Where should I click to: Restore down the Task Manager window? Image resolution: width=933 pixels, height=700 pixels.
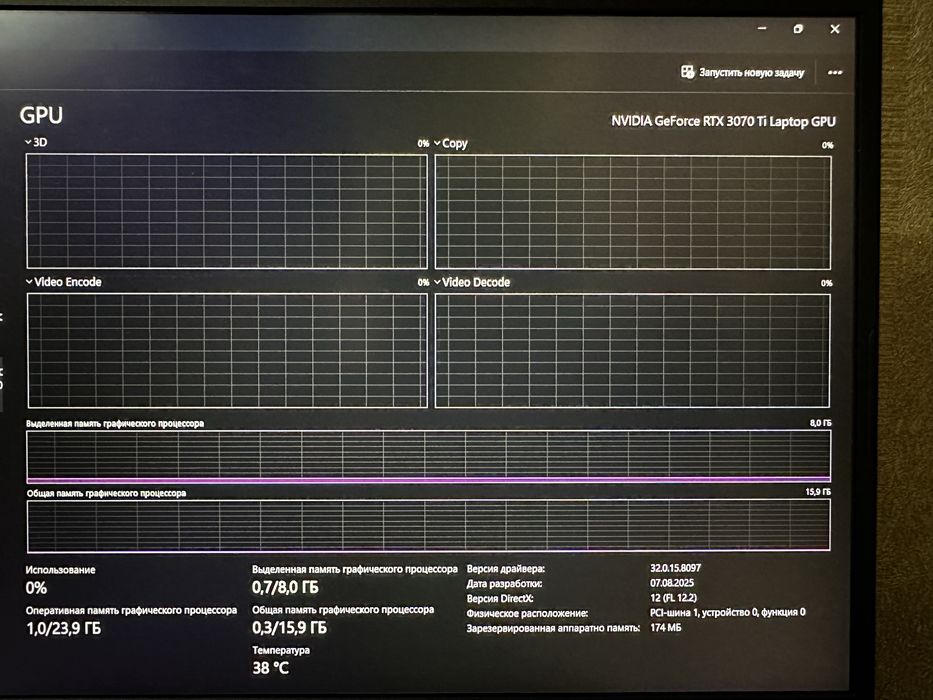799,29
